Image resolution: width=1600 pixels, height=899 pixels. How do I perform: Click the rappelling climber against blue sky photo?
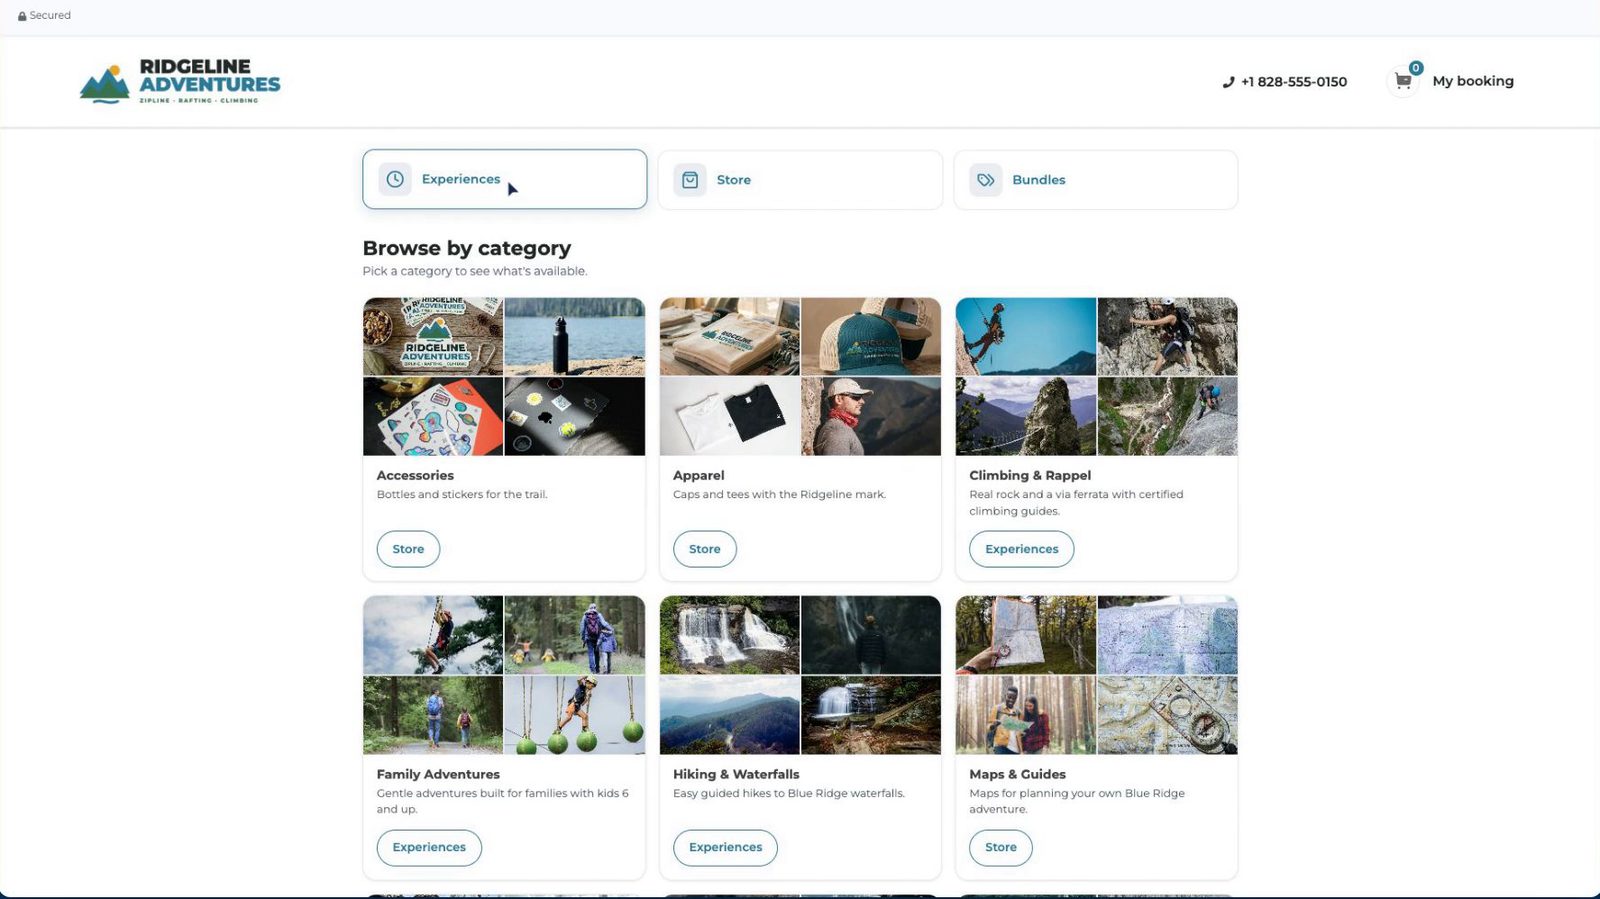tap(1026, 336)
